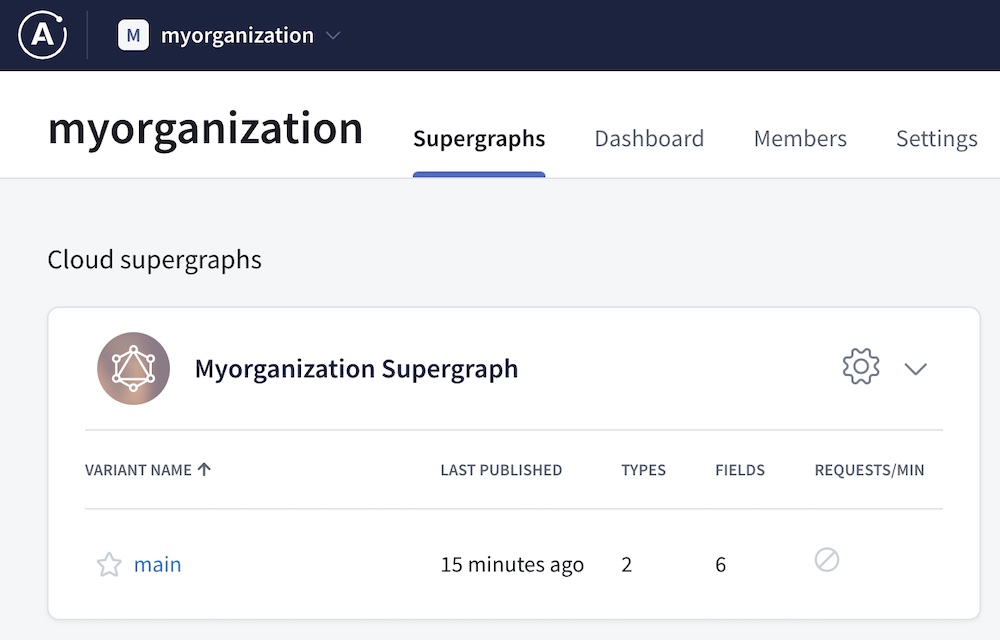
Task: Click the fields count 6 for main
Action: point(721,565)
